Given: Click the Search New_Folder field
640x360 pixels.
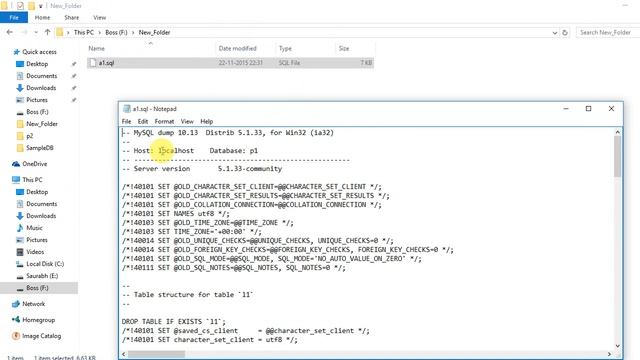Looking at the screenshot, I should click(x=607, y=32).
